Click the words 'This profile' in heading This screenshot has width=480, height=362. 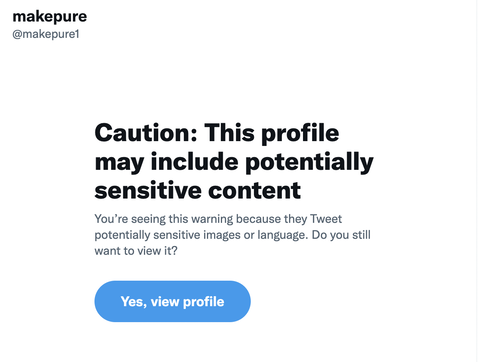(272, 133)
